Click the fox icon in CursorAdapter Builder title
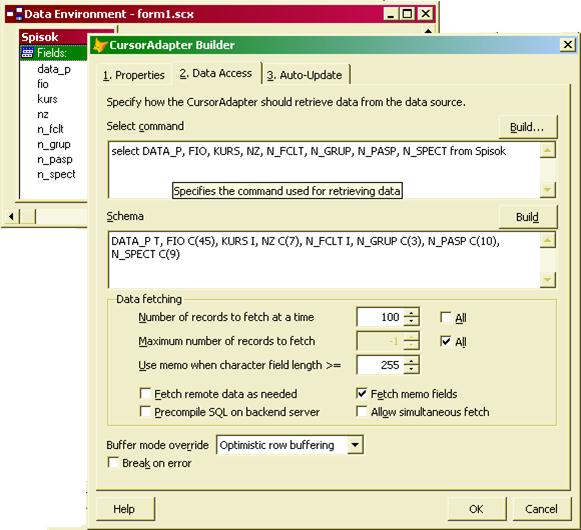581x530 pixels. point(100,45)
